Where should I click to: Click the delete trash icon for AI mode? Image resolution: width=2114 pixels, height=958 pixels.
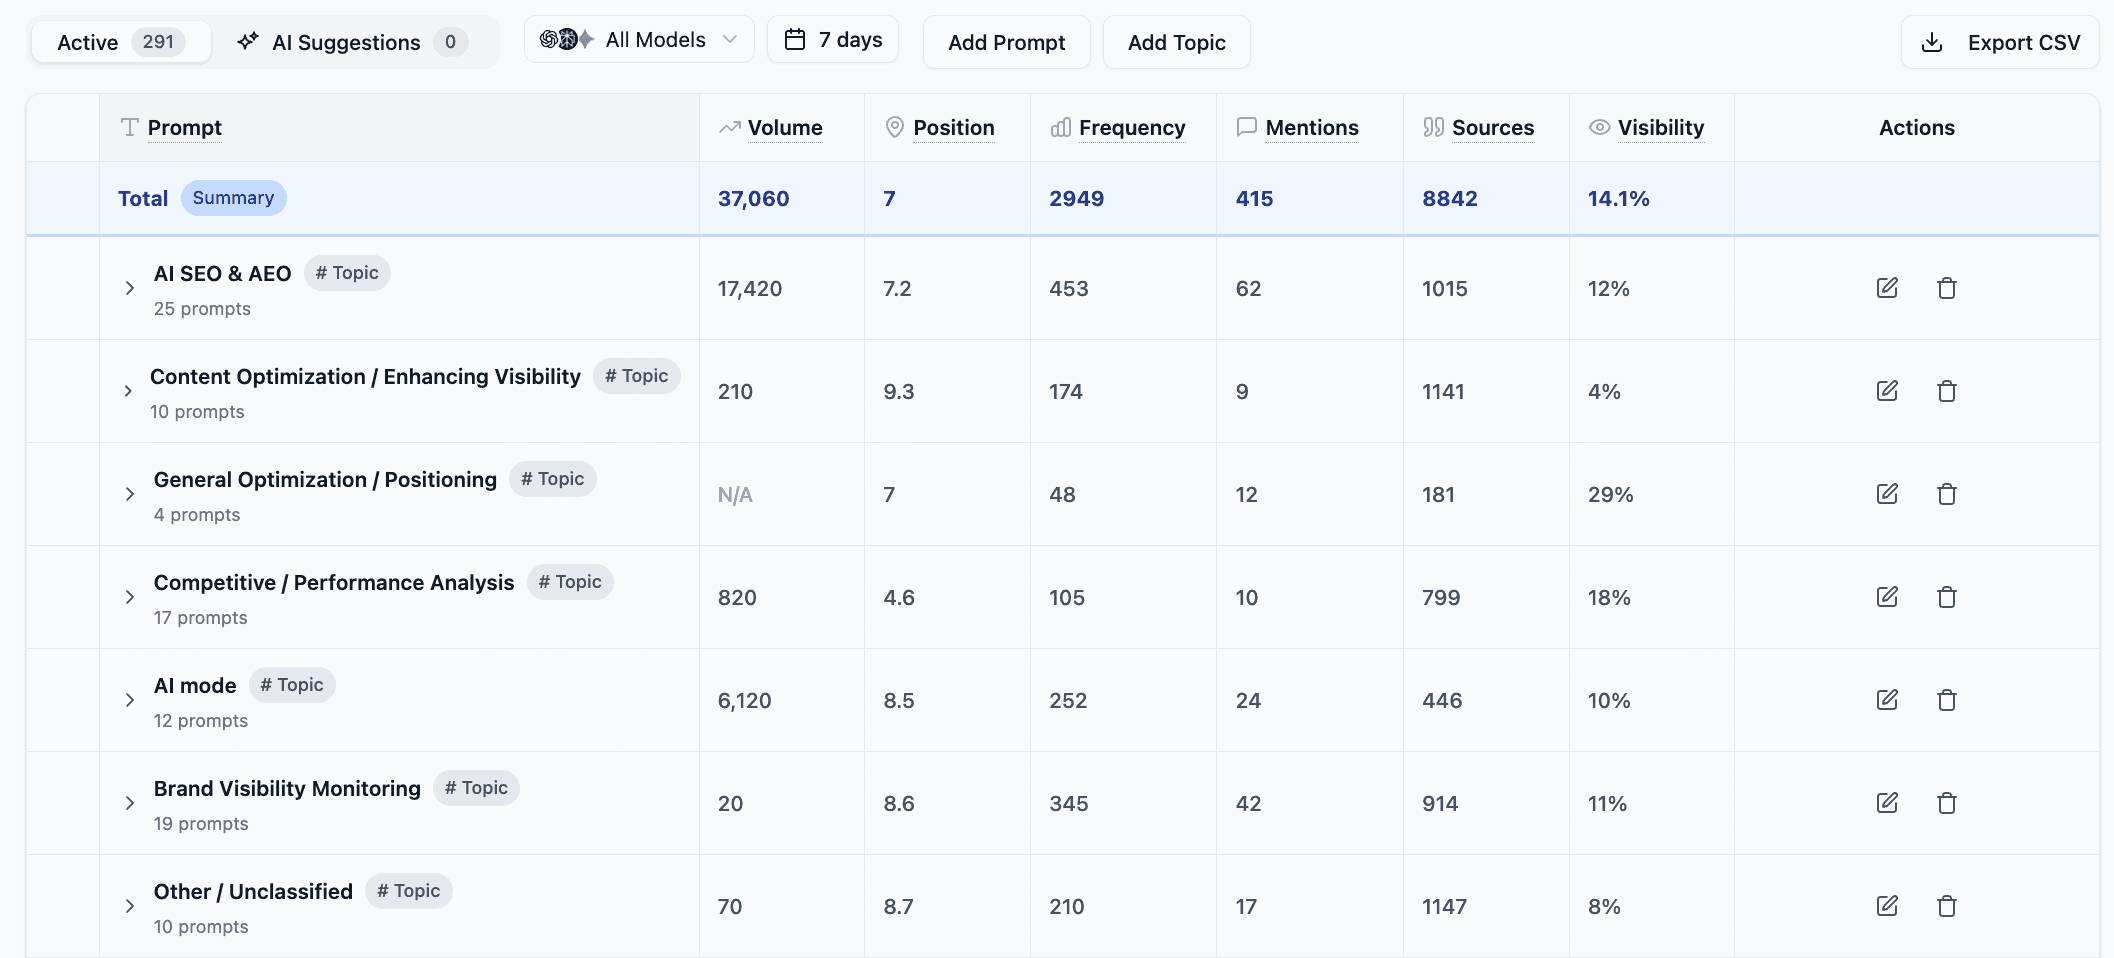coord(1947,700)
